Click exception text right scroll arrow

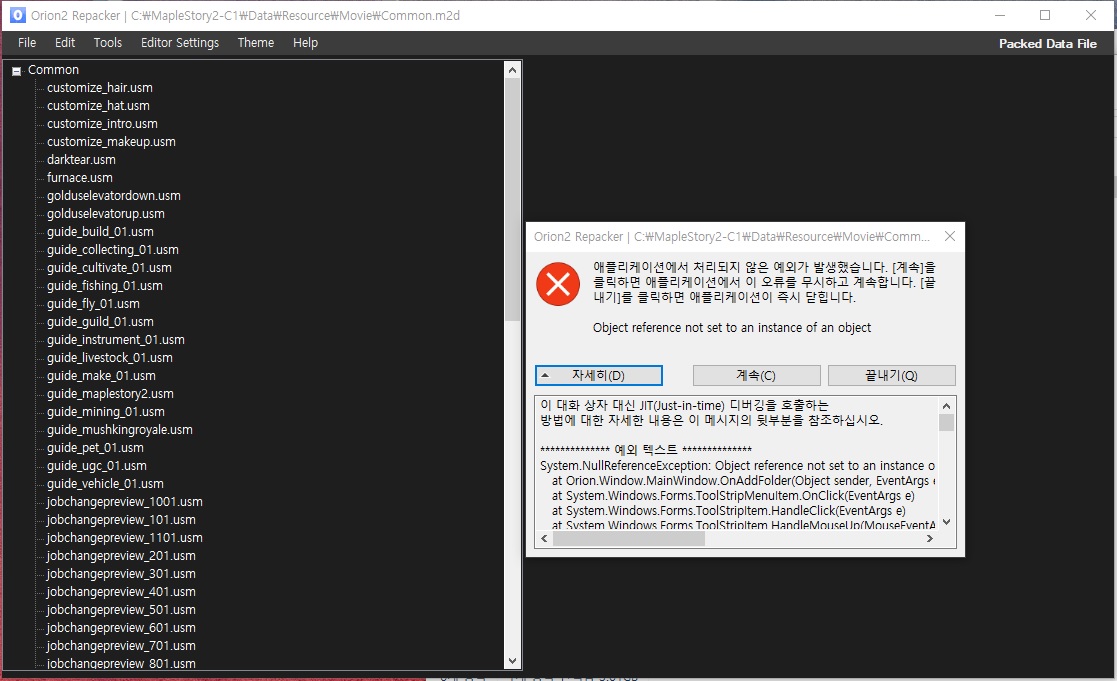tap(930, 539)
